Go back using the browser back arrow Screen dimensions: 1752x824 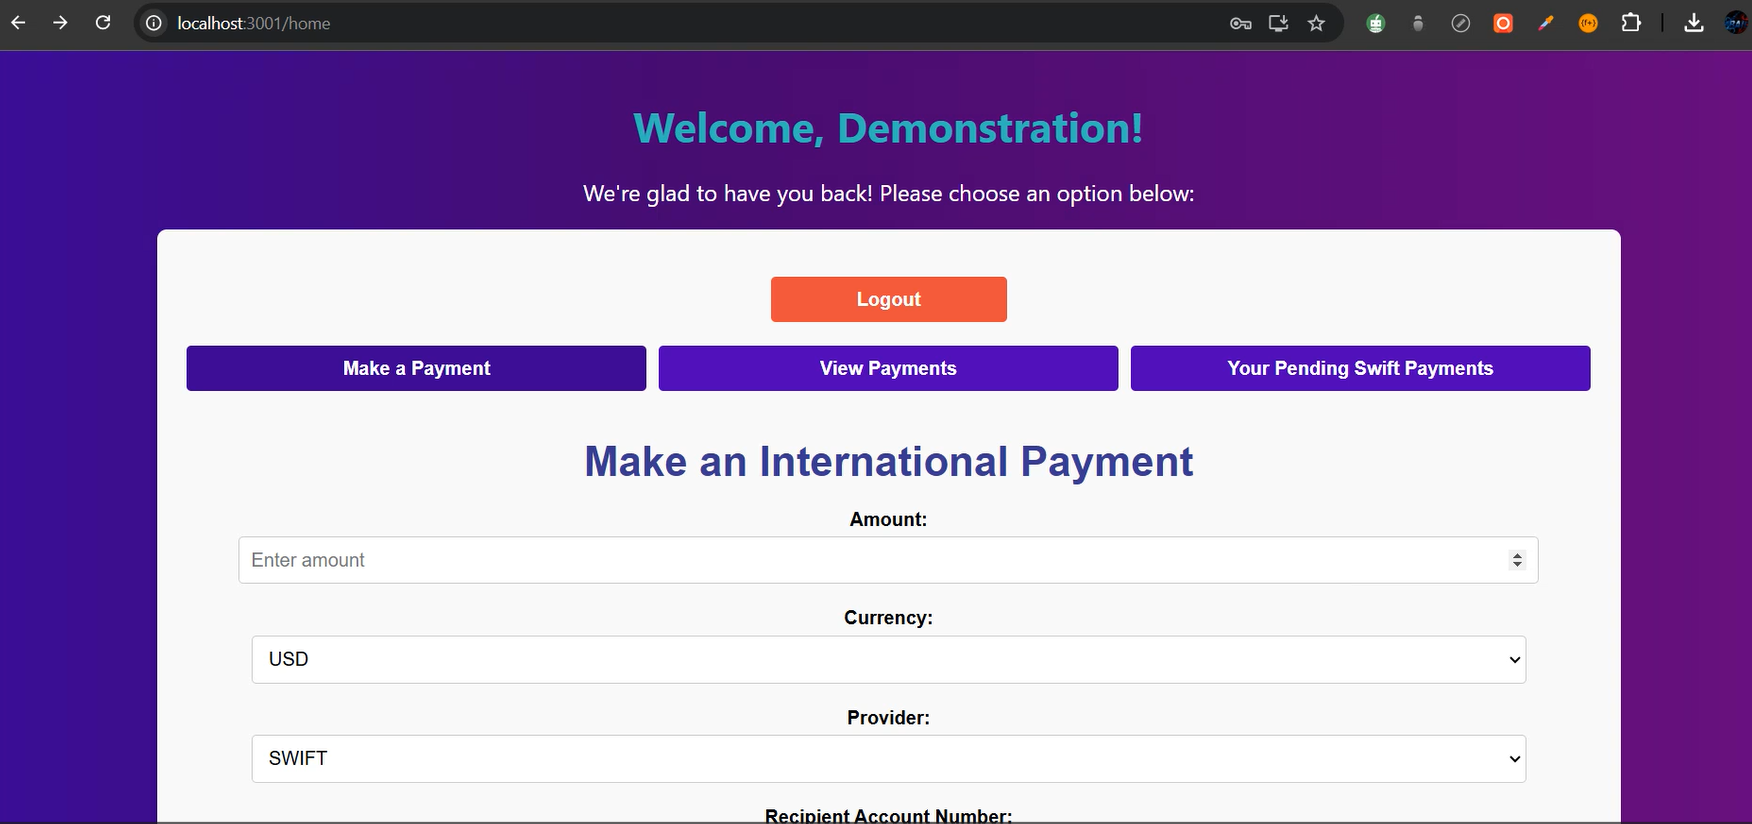coord(18,22)
